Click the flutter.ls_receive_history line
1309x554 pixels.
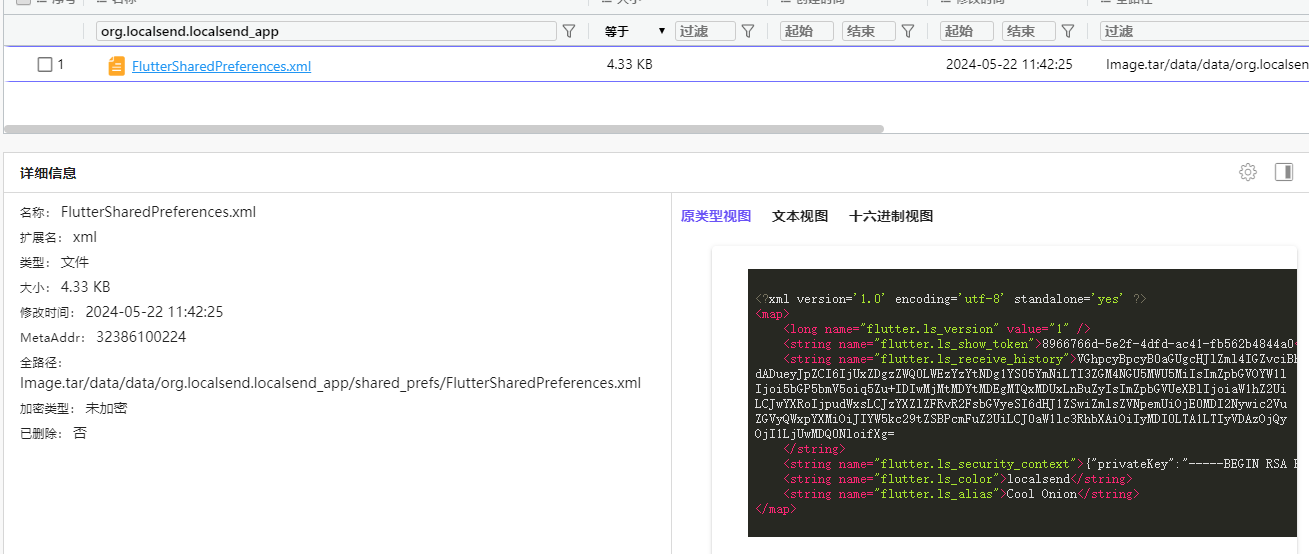pos(1040,359)
